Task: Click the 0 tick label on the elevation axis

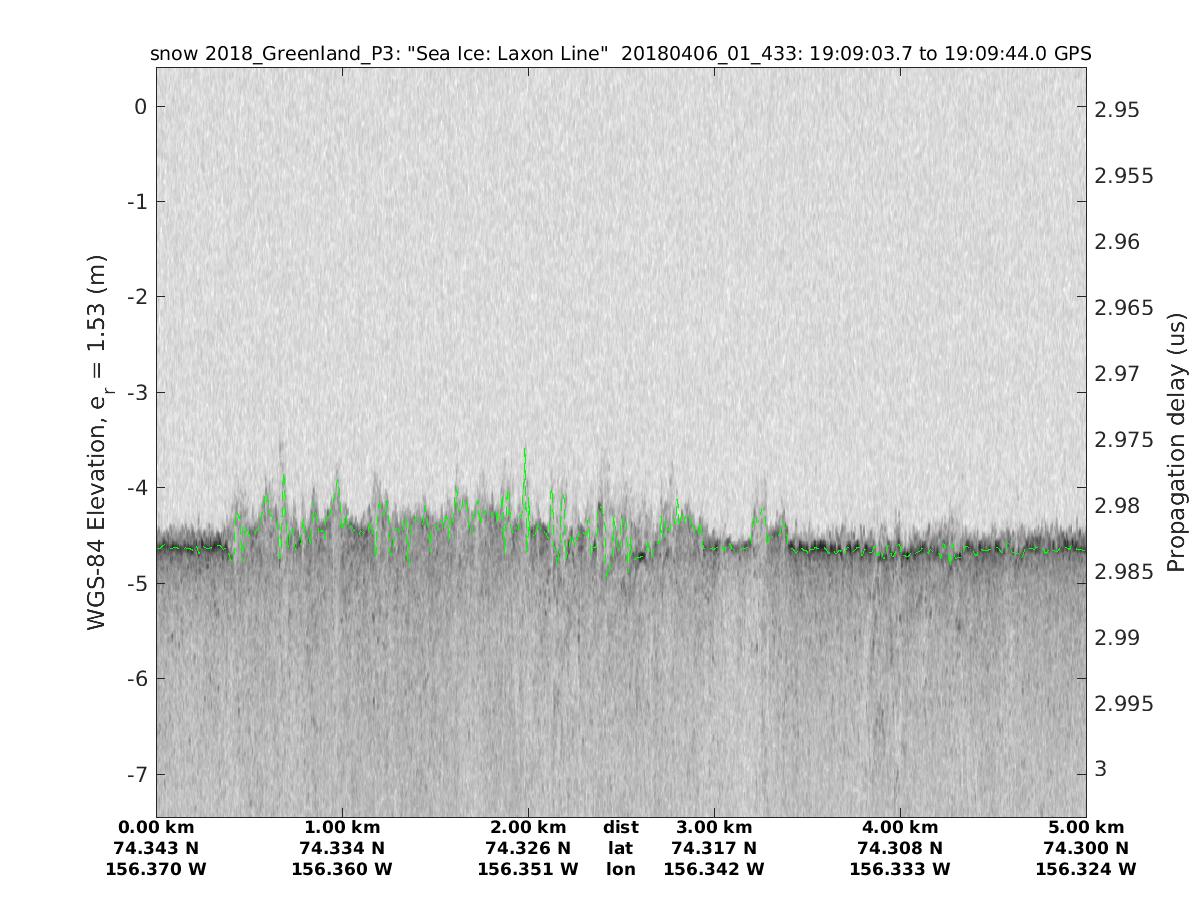Action: coord(140,107)
